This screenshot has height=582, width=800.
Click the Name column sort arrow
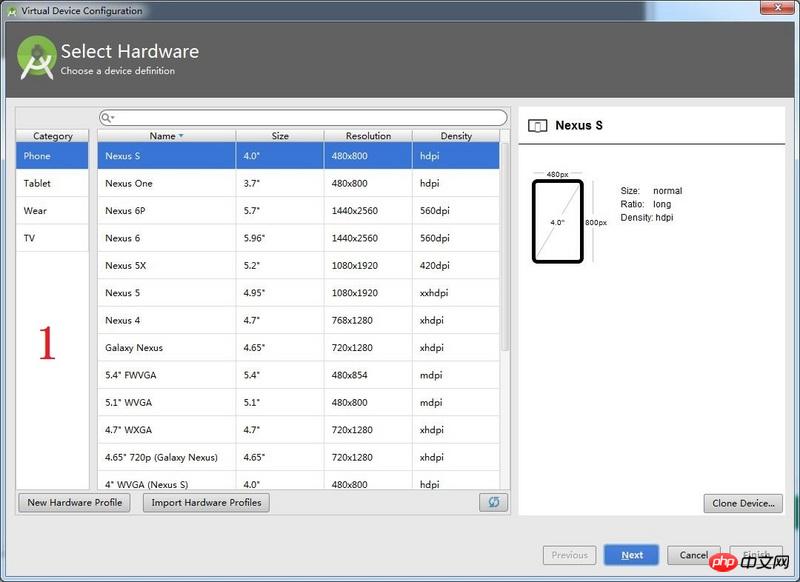[181, 136]
